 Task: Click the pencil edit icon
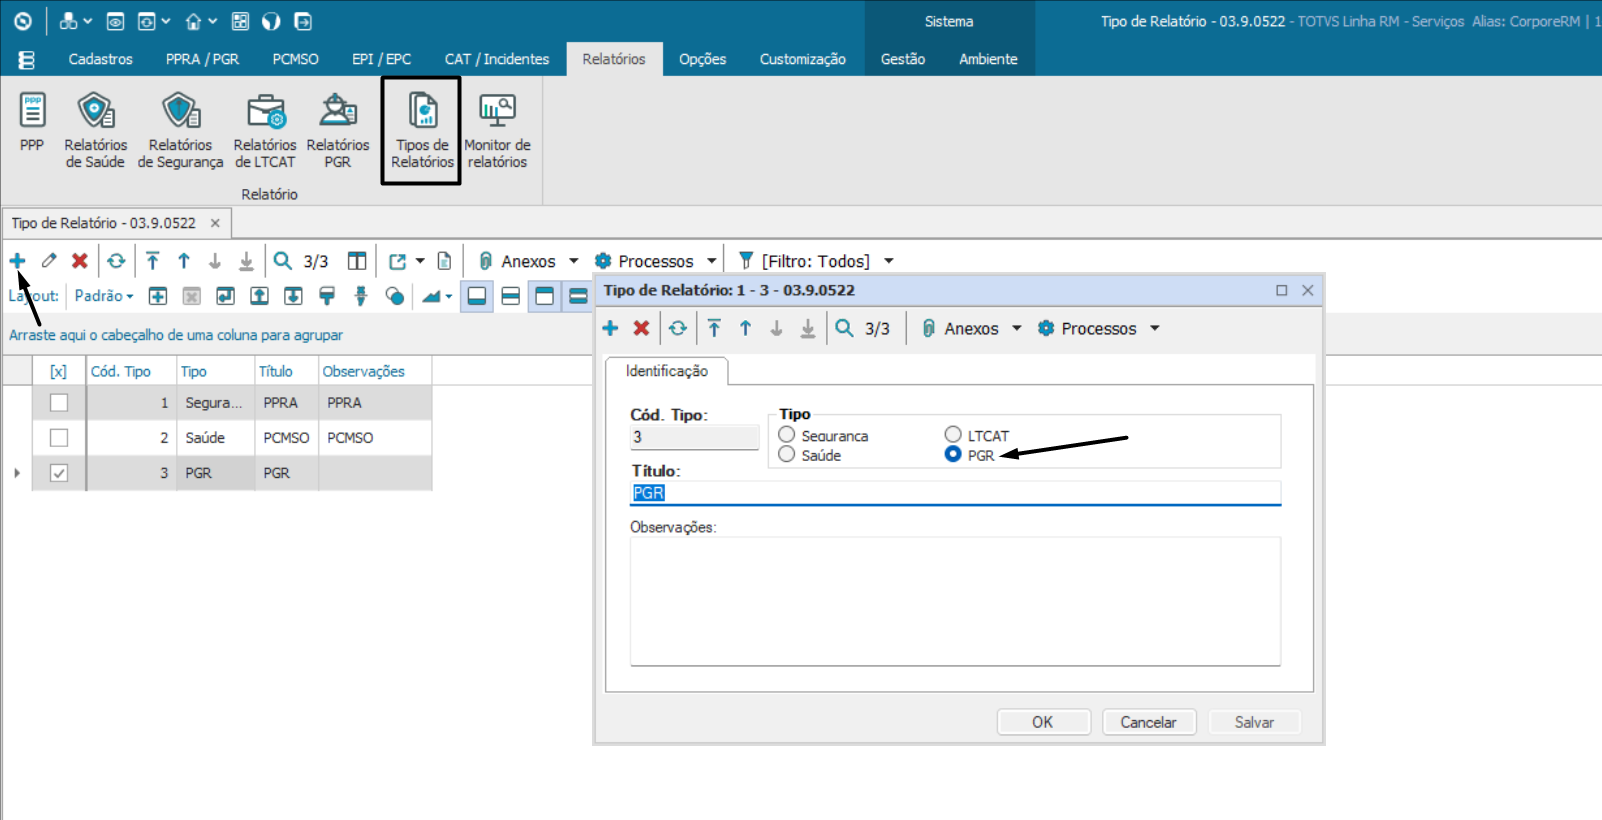click(x=49, y=261)
